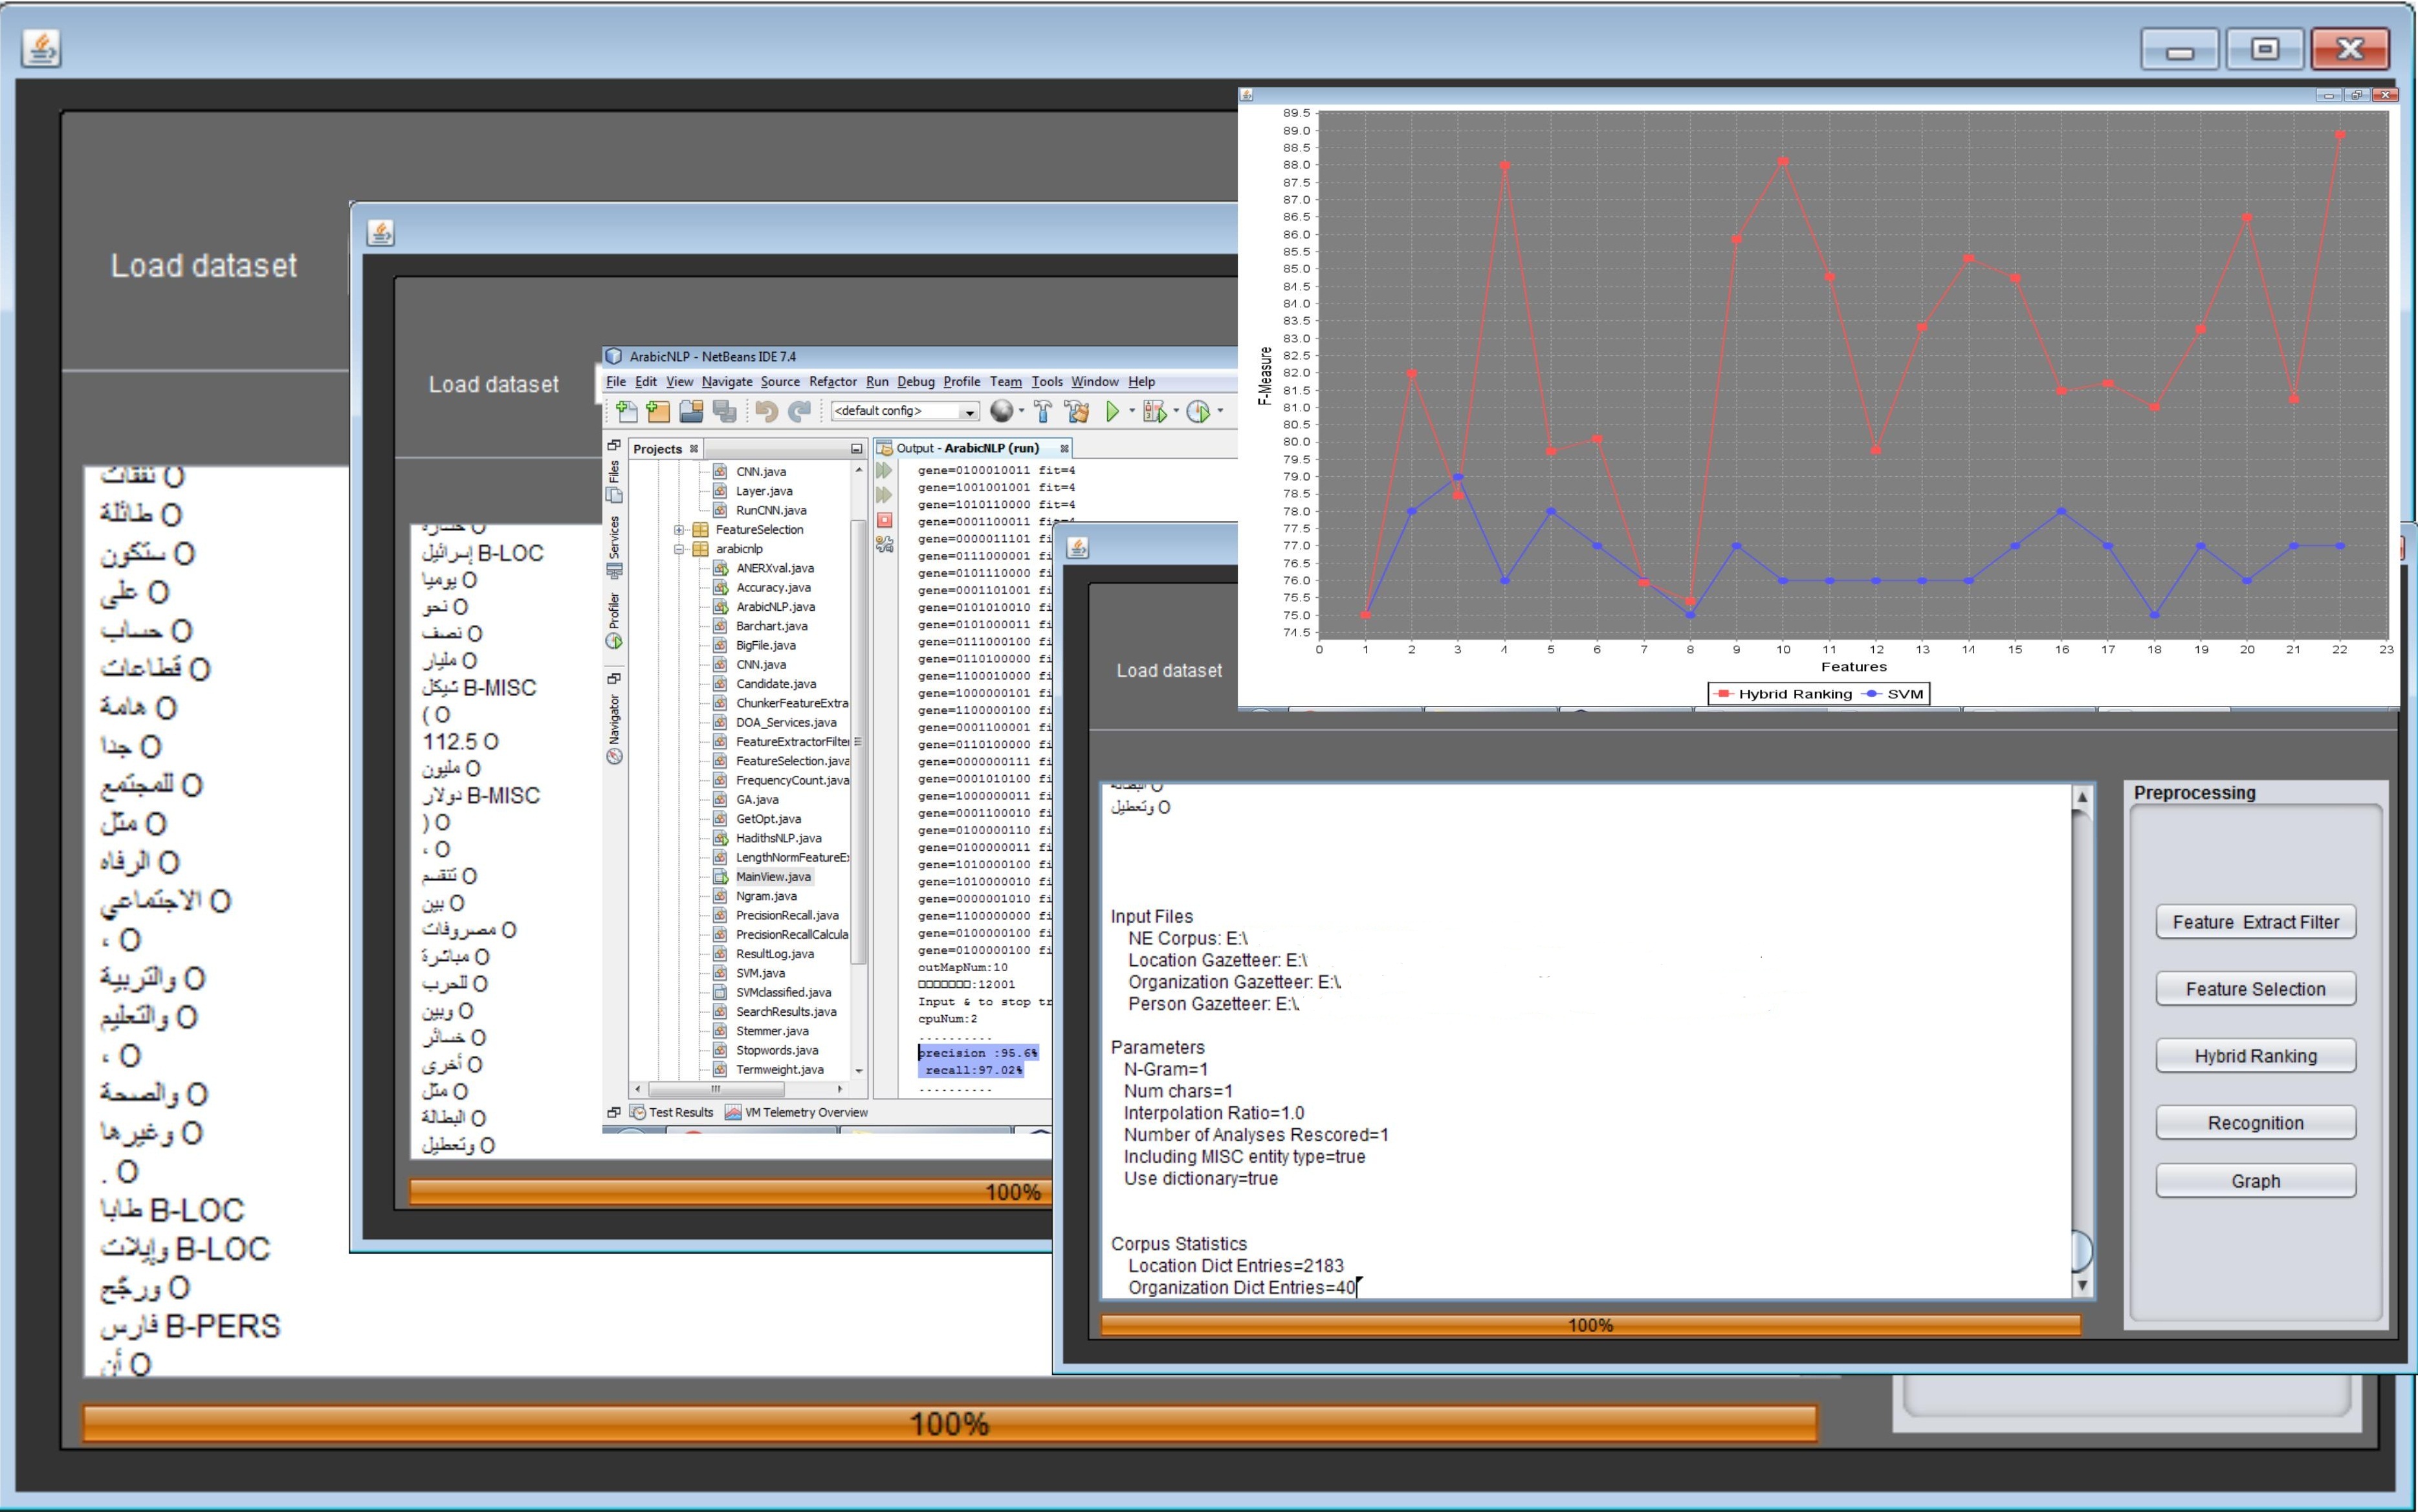This screenshot has height=1512, width=2418.
Task: Open output settings wrench icon
Action: (884, 545)
